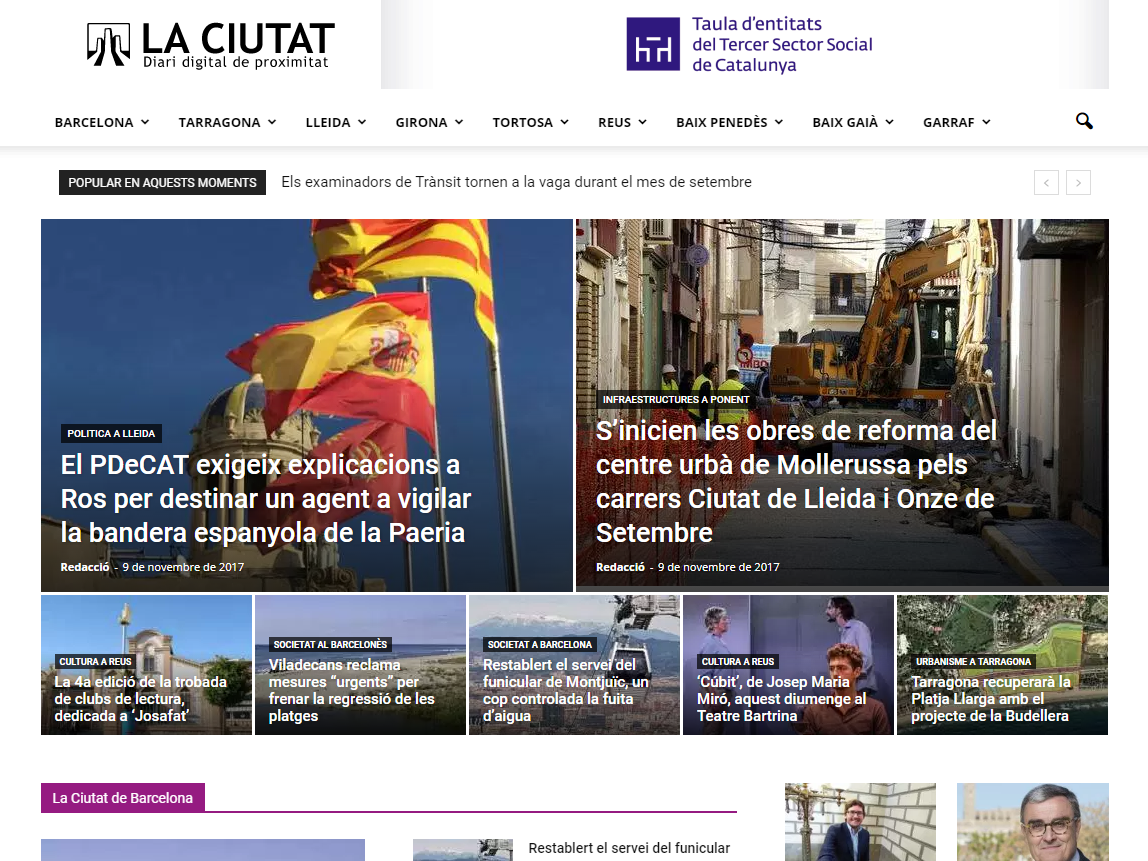Image resolution: width=1148 pixels, height=861 pixels.
Task: Open the REUS menu item
Action: pyautogui.click(x=614, y=122)
